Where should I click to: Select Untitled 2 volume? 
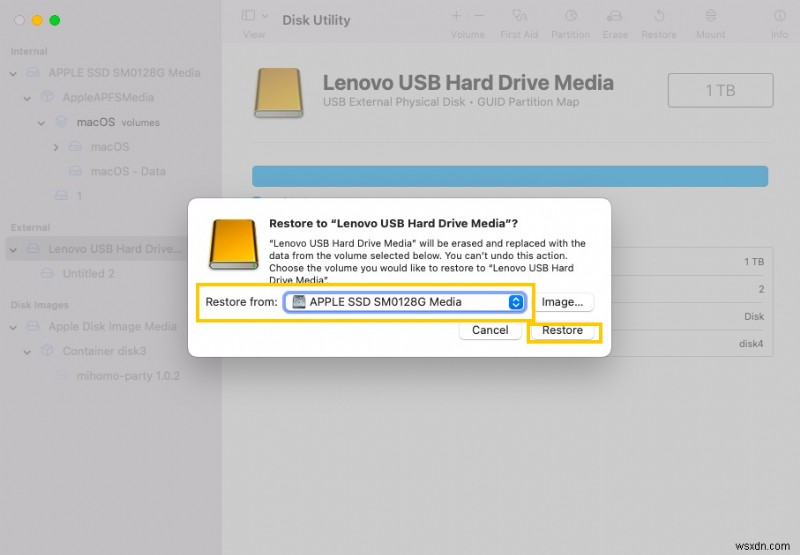tap(88, 273)
